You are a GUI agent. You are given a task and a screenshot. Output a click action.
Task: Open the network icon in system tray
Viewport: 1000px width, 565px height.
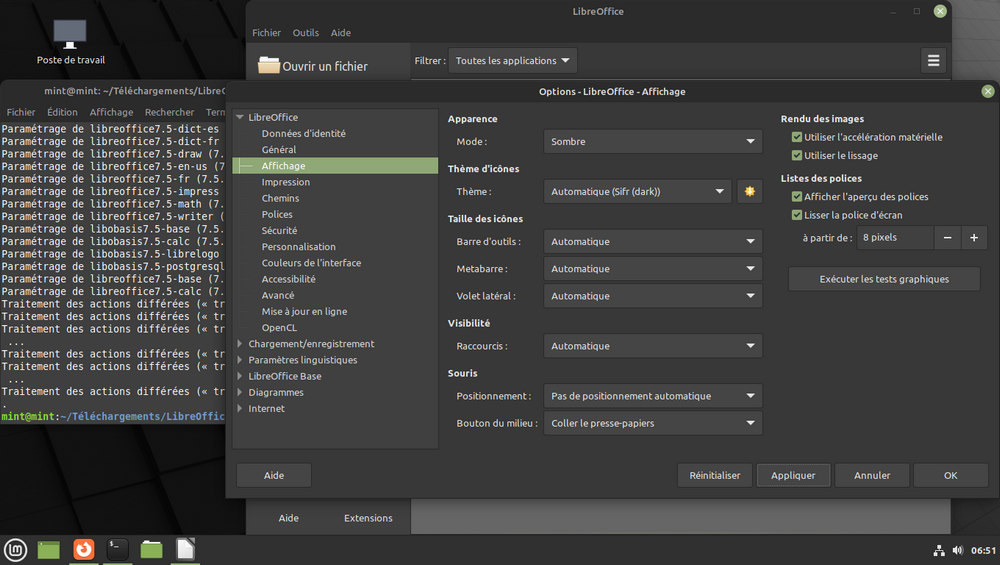click(x=939, y=550)
